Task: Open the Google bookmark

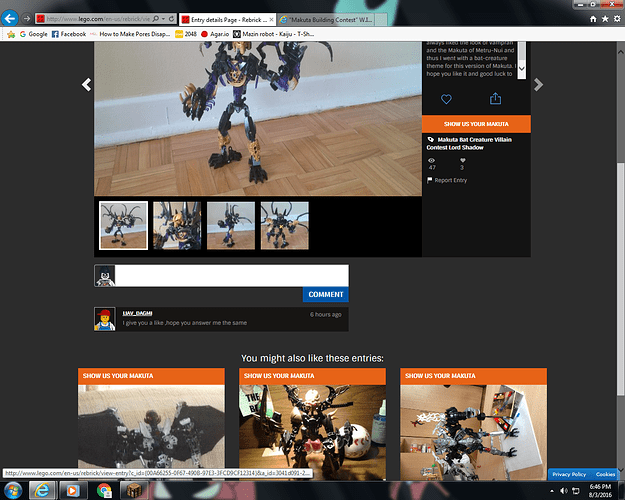Action: coord(33,34)
